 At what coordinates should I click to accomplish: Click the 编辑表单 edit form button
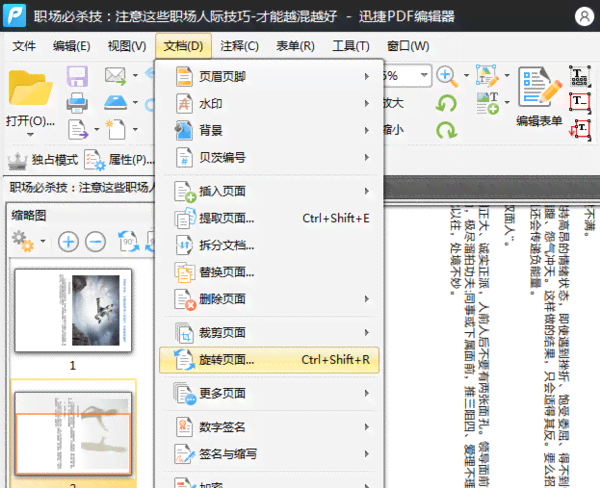pyautogui.click(x=539, y=97)
